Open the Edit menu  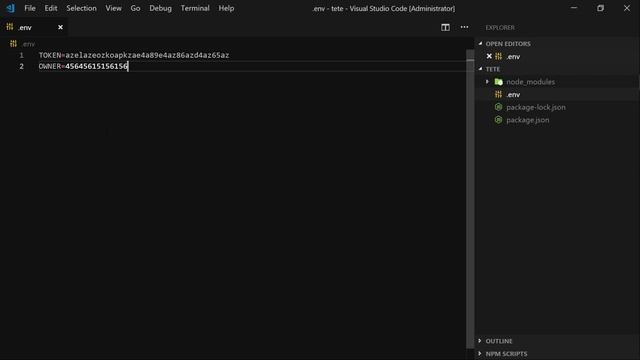51,8
